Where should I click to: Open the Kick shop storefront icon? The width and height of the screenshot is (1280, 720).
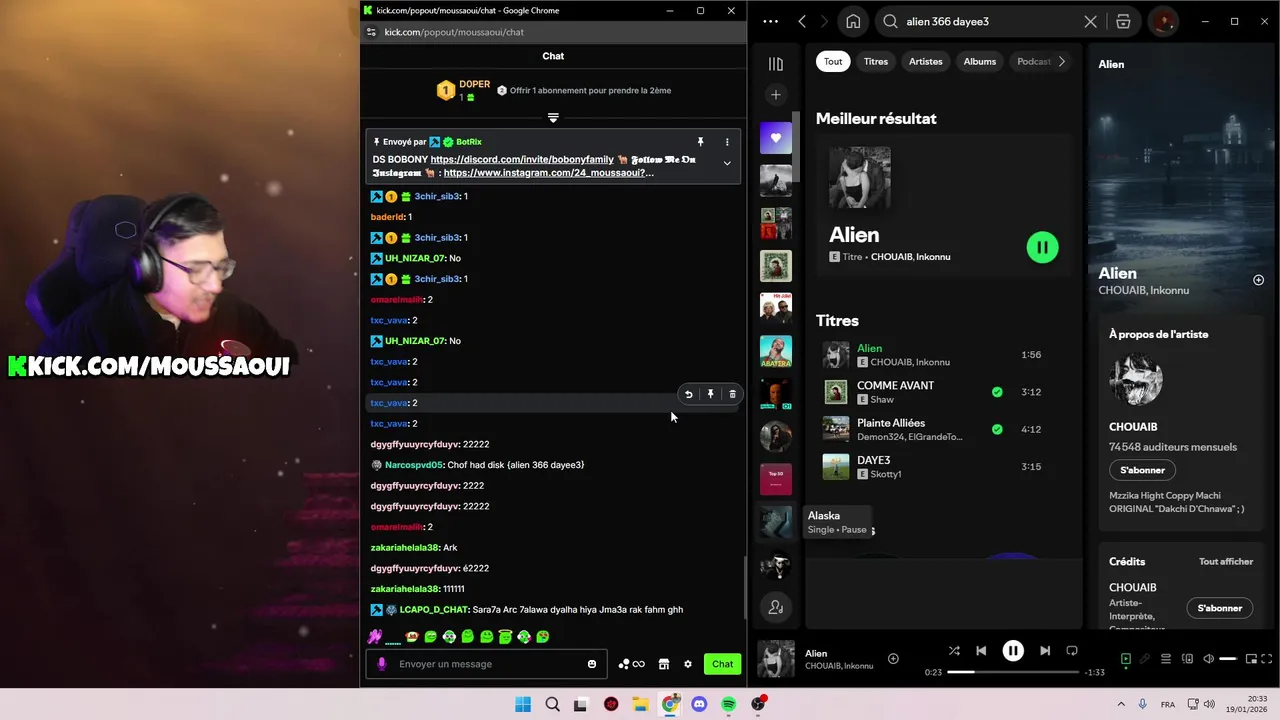click(663, 664)
